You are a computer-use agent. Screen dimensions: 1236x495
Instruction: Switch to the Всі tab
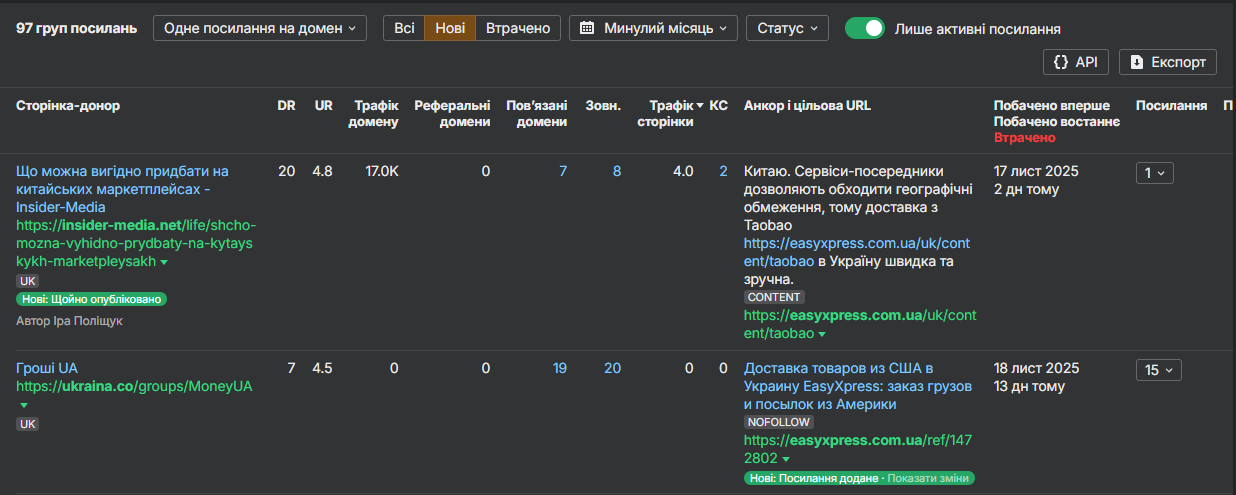pos(404,28)
